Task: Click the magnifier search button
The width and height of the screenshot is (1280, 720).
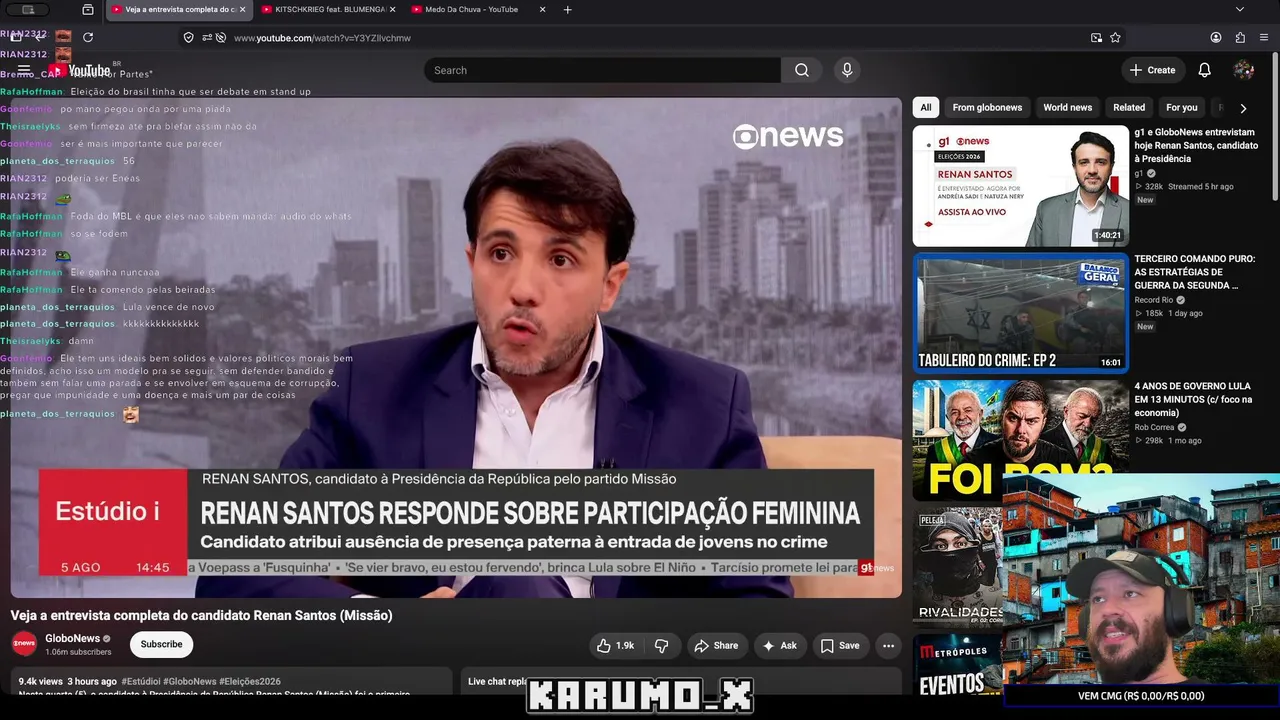Action: (802, 70)
